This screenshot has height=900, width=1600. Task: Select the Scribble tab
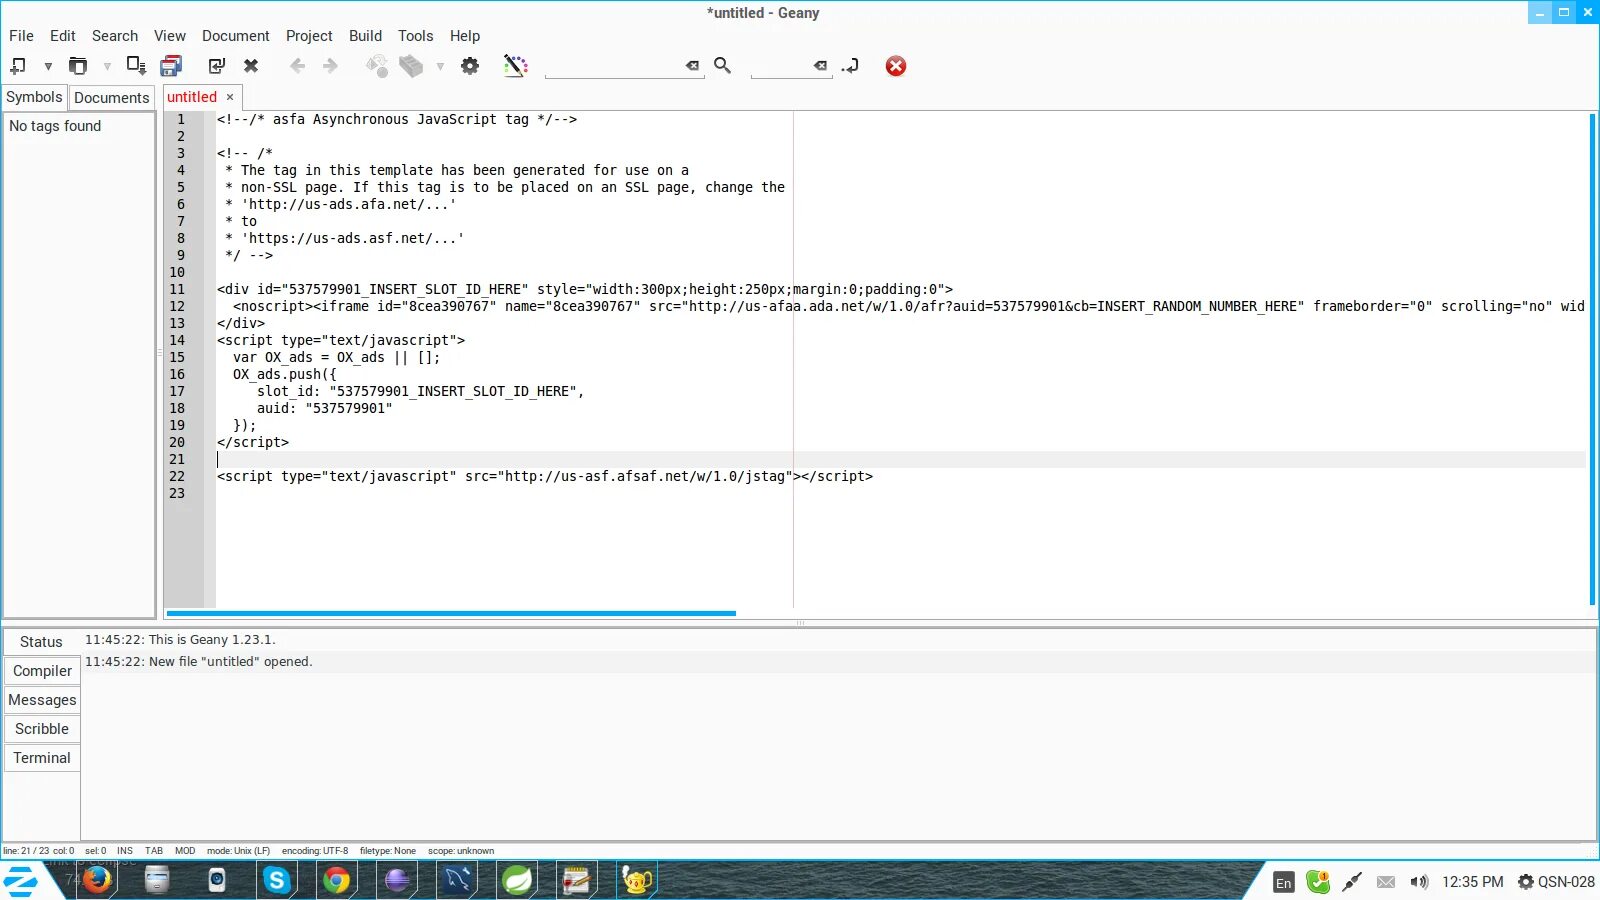pos(42,729)
